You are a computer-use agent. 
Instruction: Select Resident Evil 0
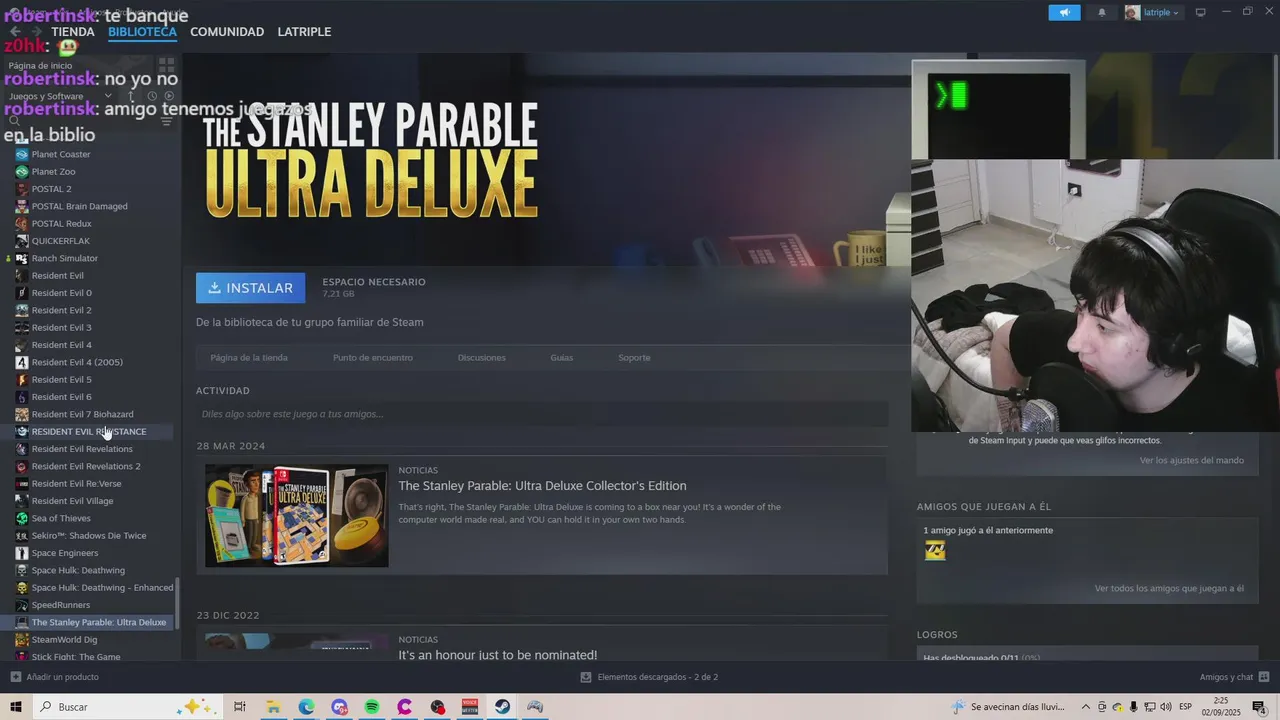[61, 293]
